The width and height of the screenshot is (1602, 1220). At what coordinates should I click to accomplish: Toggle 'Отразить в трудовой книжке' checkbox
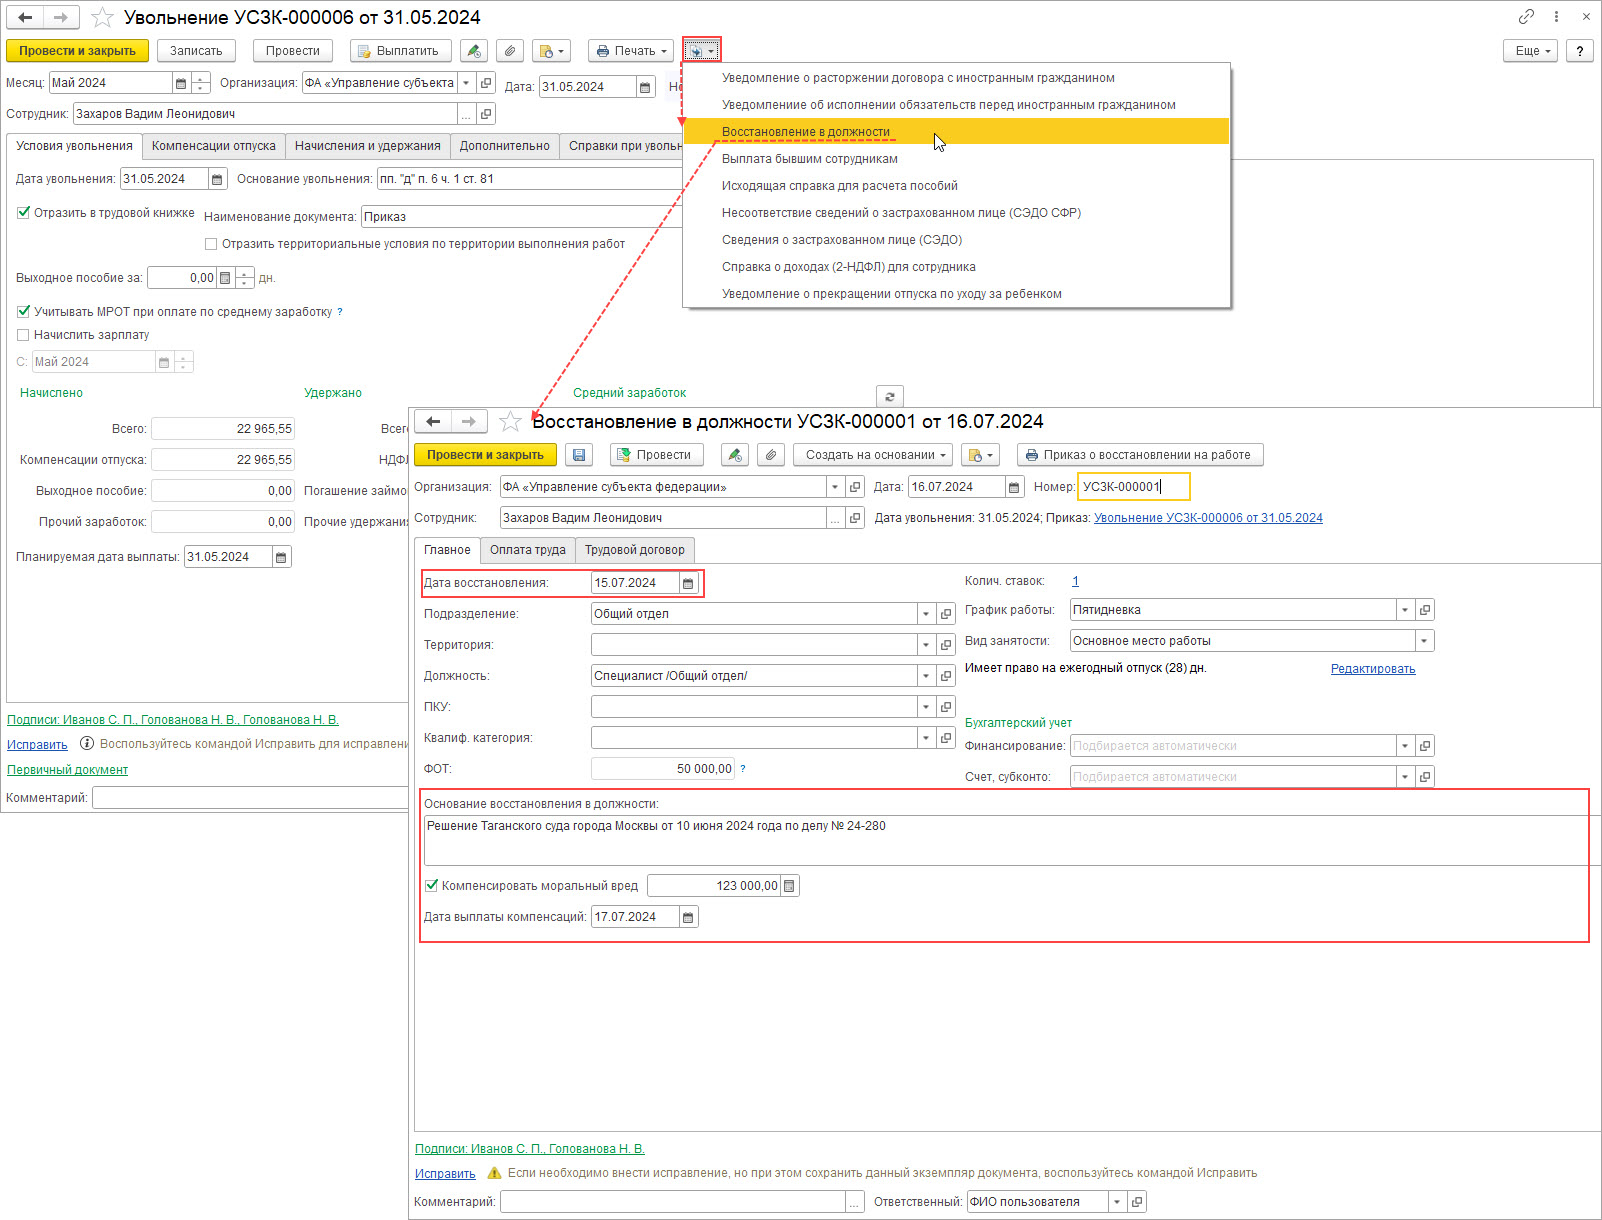[x=24, y=213]
